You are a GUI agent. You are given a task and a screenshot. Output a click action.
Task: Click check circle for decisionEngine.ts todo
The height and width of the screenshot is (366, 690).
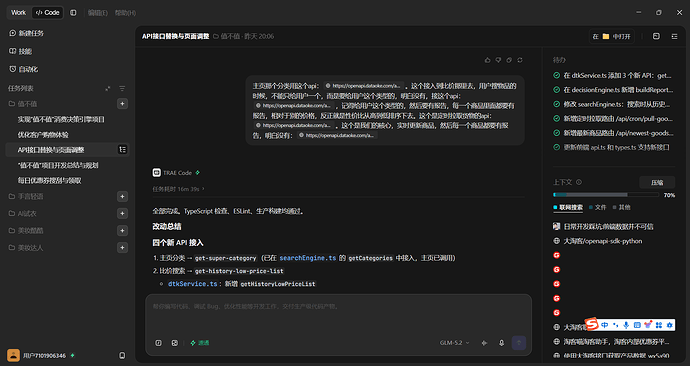tap(556, 90)
